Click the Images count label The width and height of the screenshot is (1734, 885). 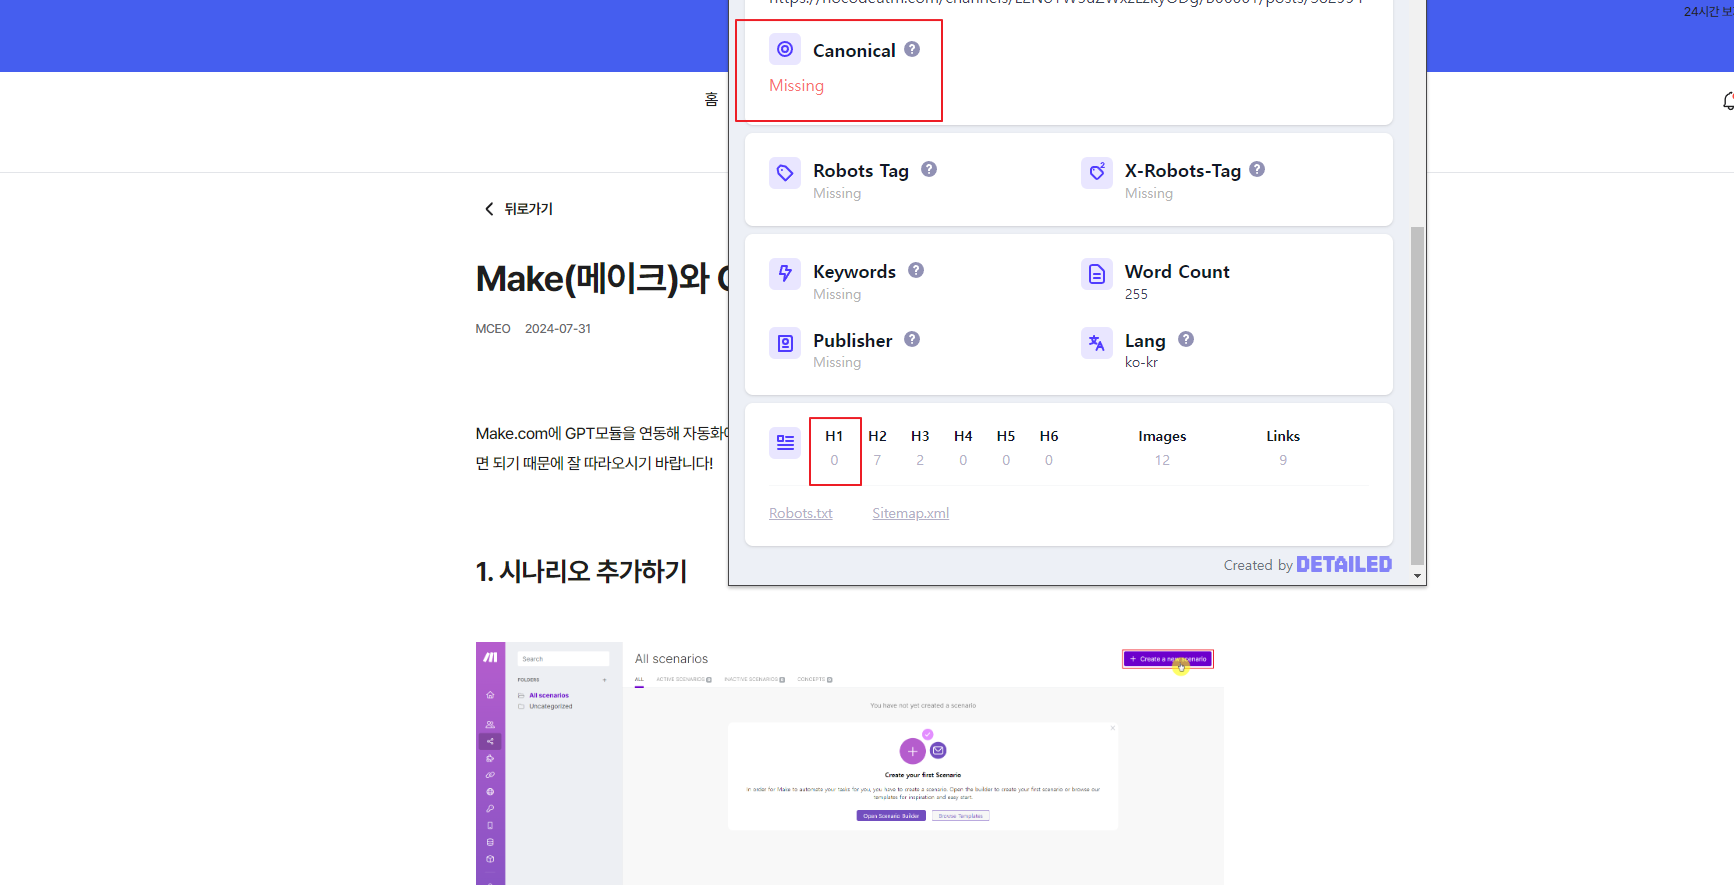click(x=1162, y=436)
